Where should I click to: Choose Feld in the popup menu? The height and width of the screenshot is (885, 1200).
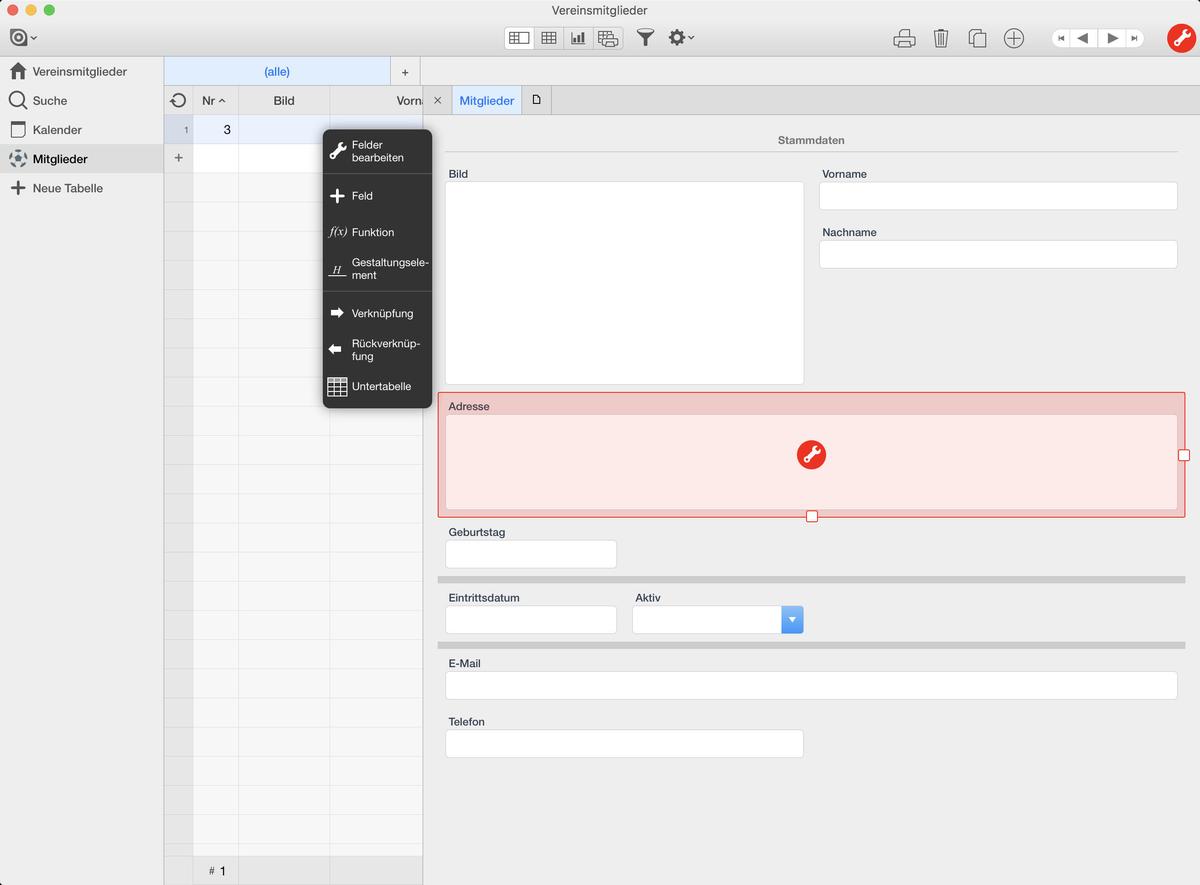(x=377, y=196)
